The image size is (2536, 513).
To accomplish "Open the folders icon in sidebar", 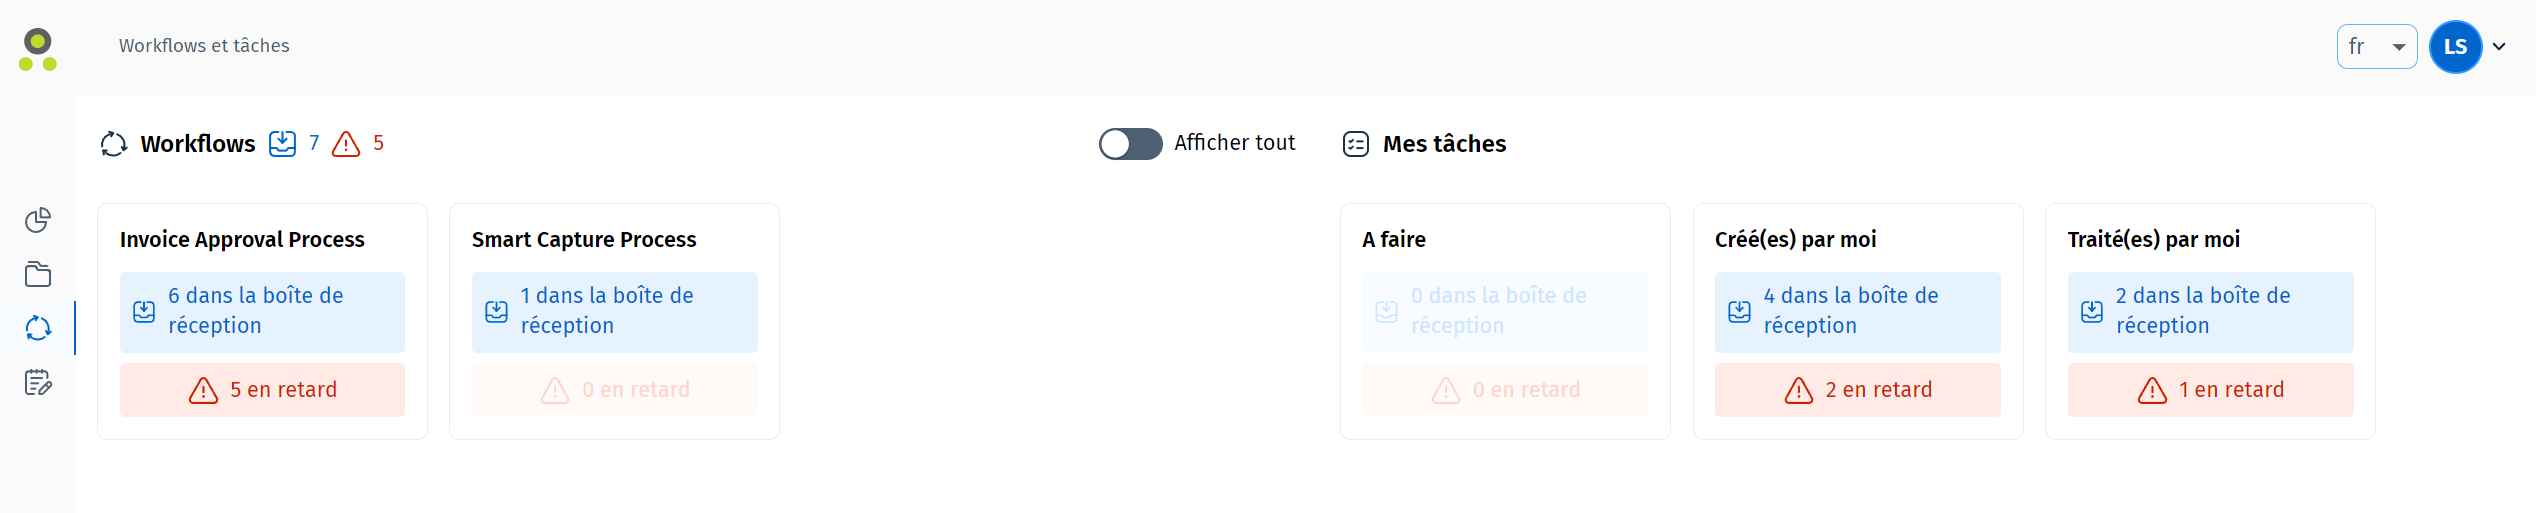I will click(38, 274).
